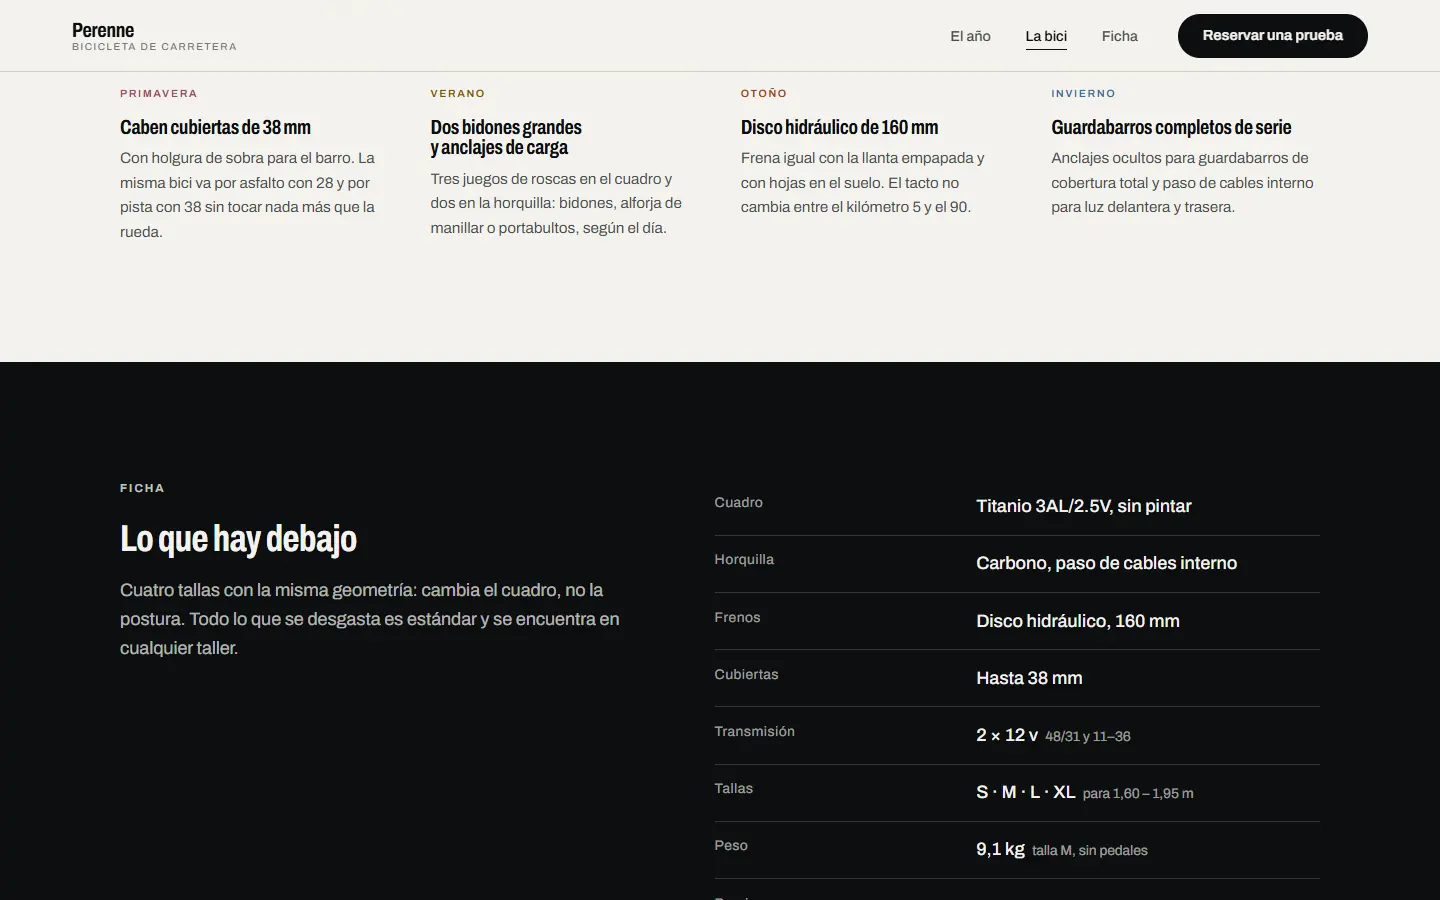Click the note talla M, sin pedales
1440x900 pixels.
pos(1090,851)
